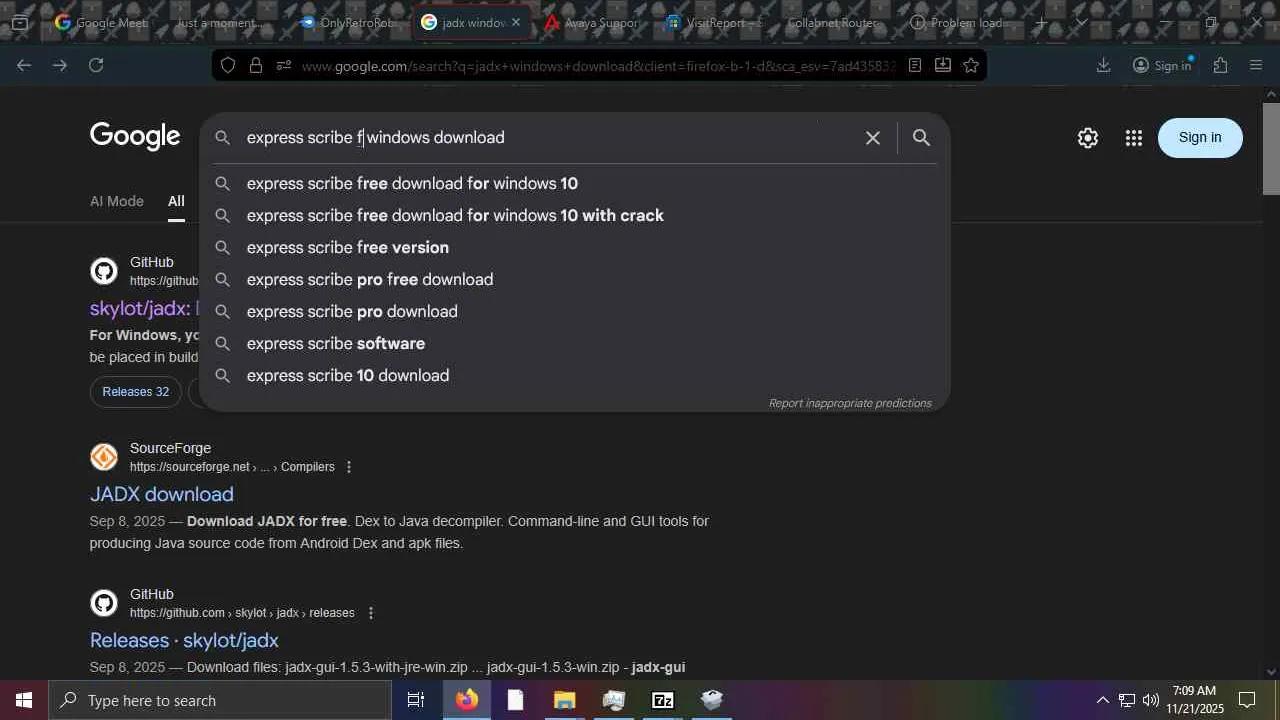
Task: Open 7-Zip from the taskbar
Action: [x=662, y=700]
